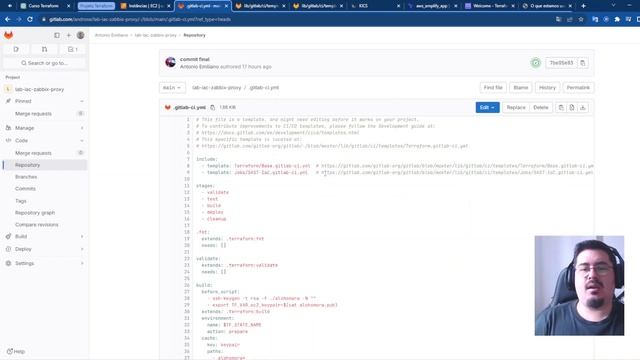The height and width of the screenshot is (360, 640).
Task: Open Tags in the sidebar
Action: click(x=21, y=201)
